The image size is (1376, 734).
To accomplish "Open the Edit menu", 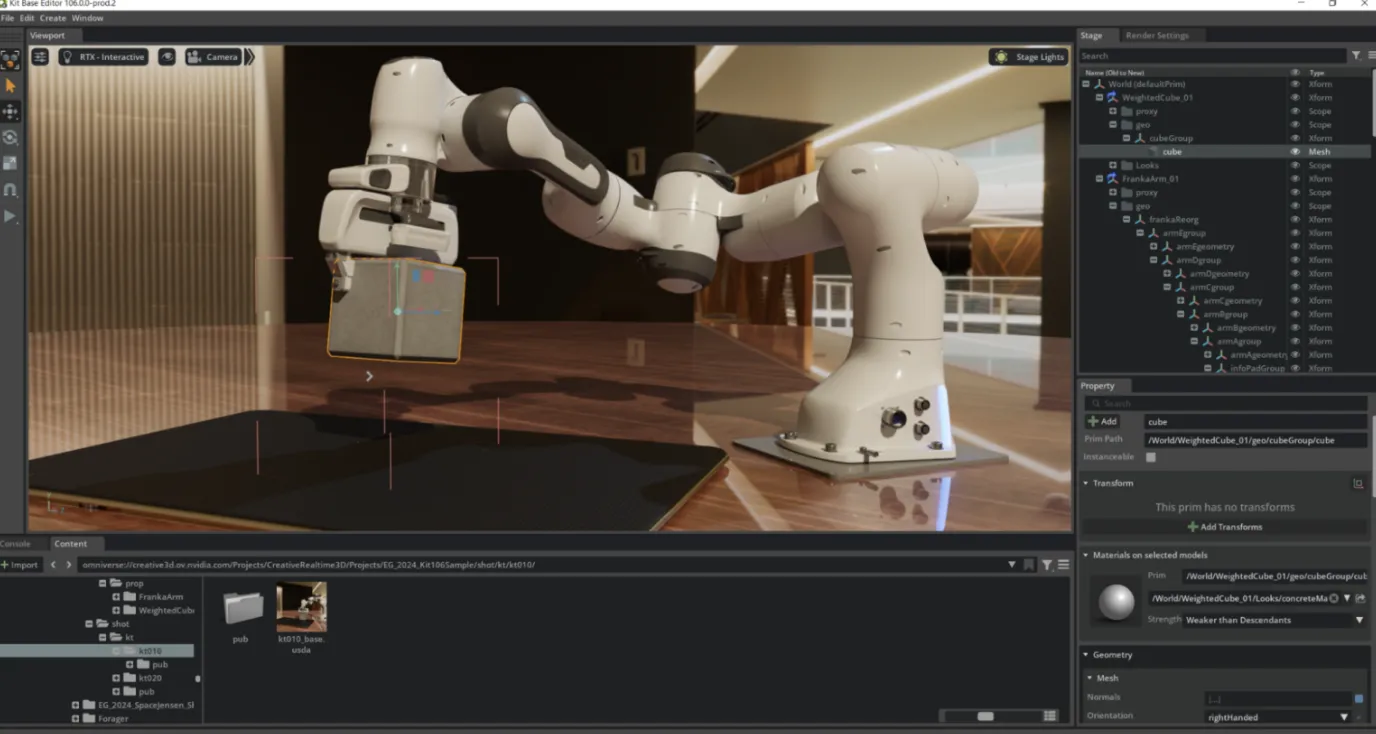I will [27, 18].
